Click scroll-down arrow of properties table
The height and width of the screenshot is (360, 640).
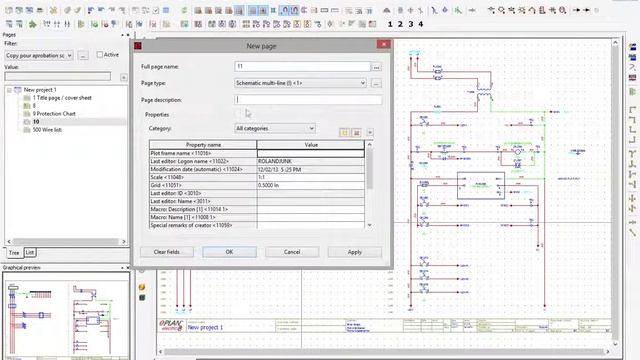click(370, 225)
